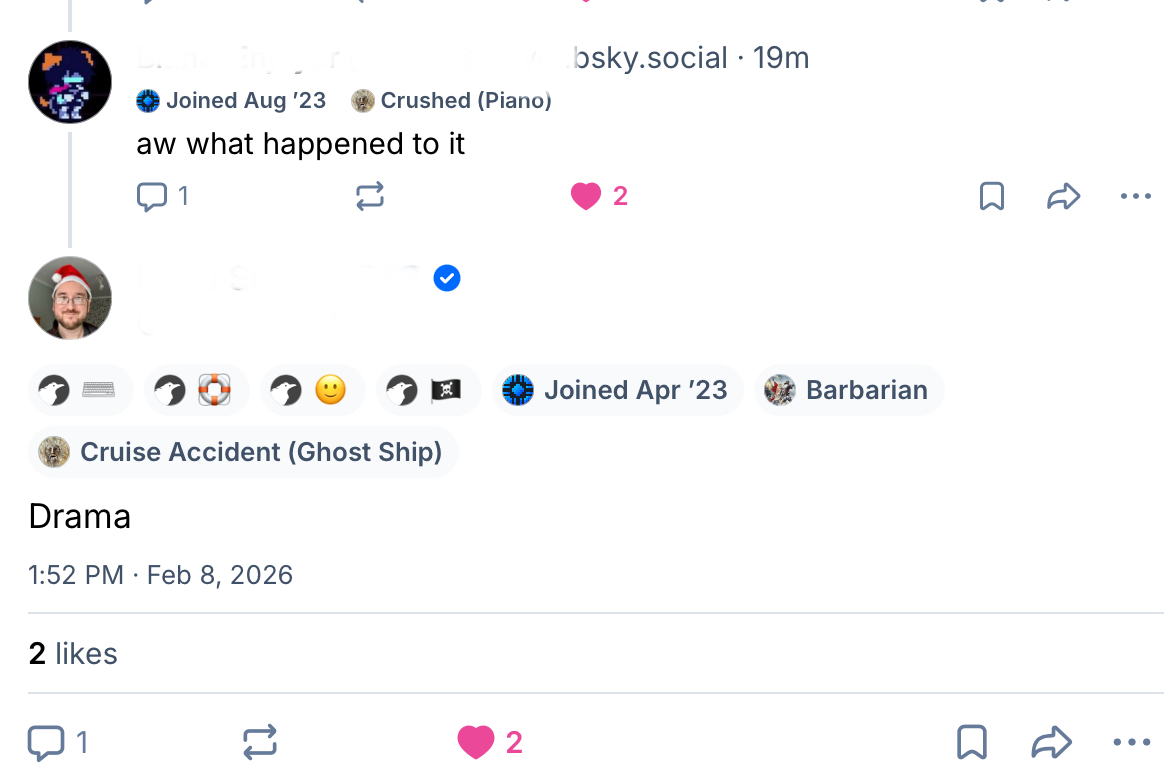
Task: Reply to the 'aw what happened' comment
Action: coord(151,196)
